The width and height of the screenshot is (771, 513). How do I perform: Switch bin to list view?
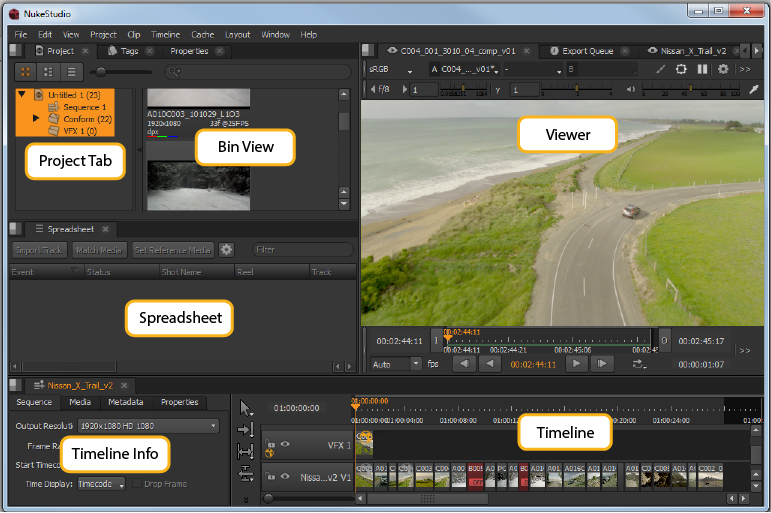point(71,72)
